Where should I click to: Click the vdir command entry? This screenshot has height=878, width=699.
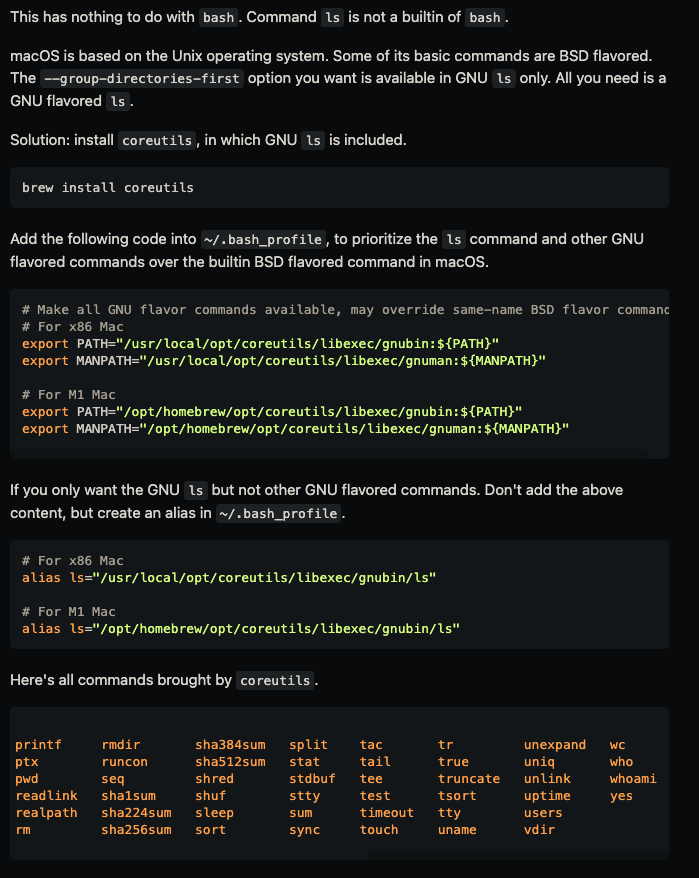pyautogui.click(x=539, y=830)
